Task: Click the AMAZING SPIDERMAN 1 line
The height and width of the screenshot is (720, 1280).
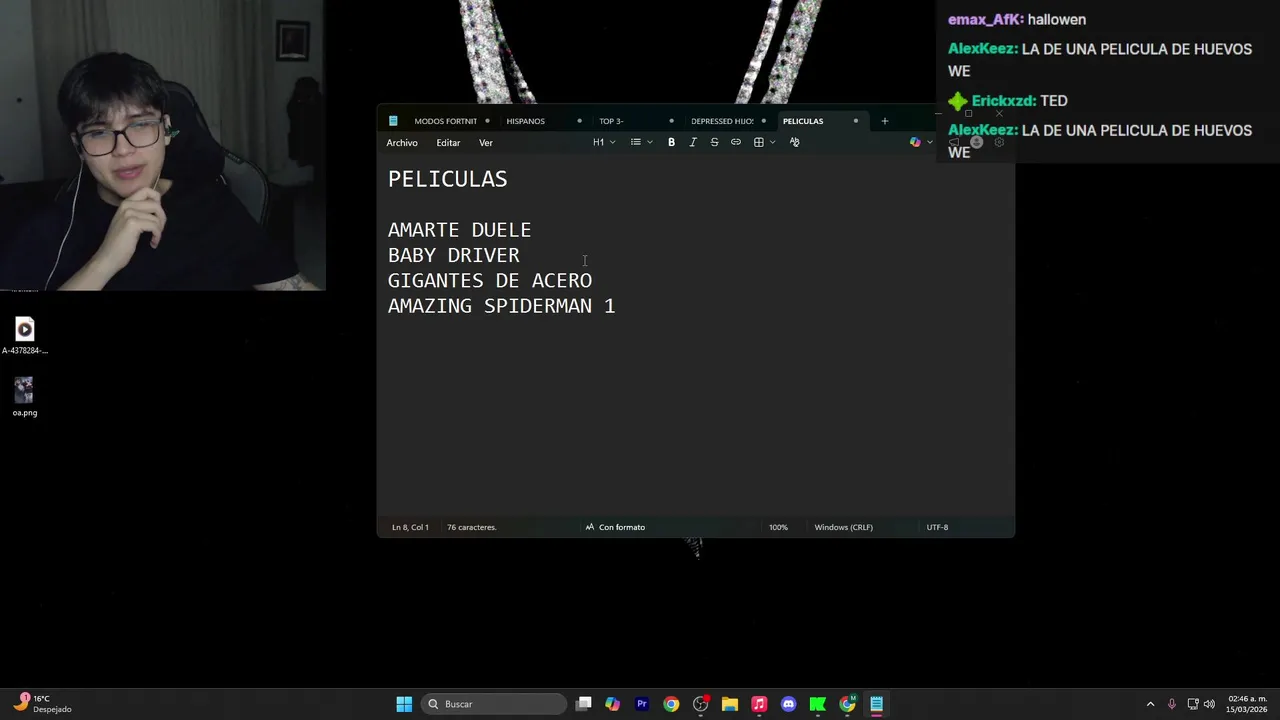Action: (501, 306)
